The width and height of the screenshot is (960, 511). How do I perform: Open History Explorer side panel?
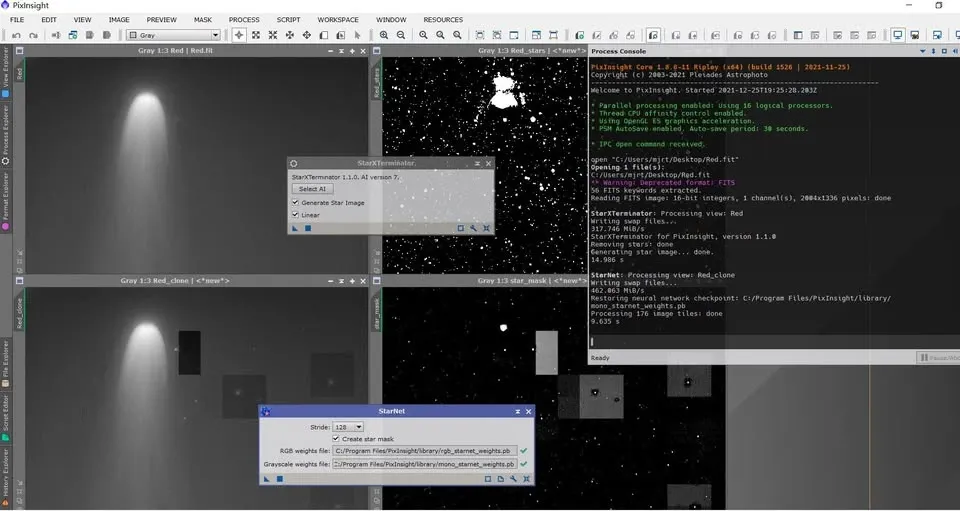point(6,478)
